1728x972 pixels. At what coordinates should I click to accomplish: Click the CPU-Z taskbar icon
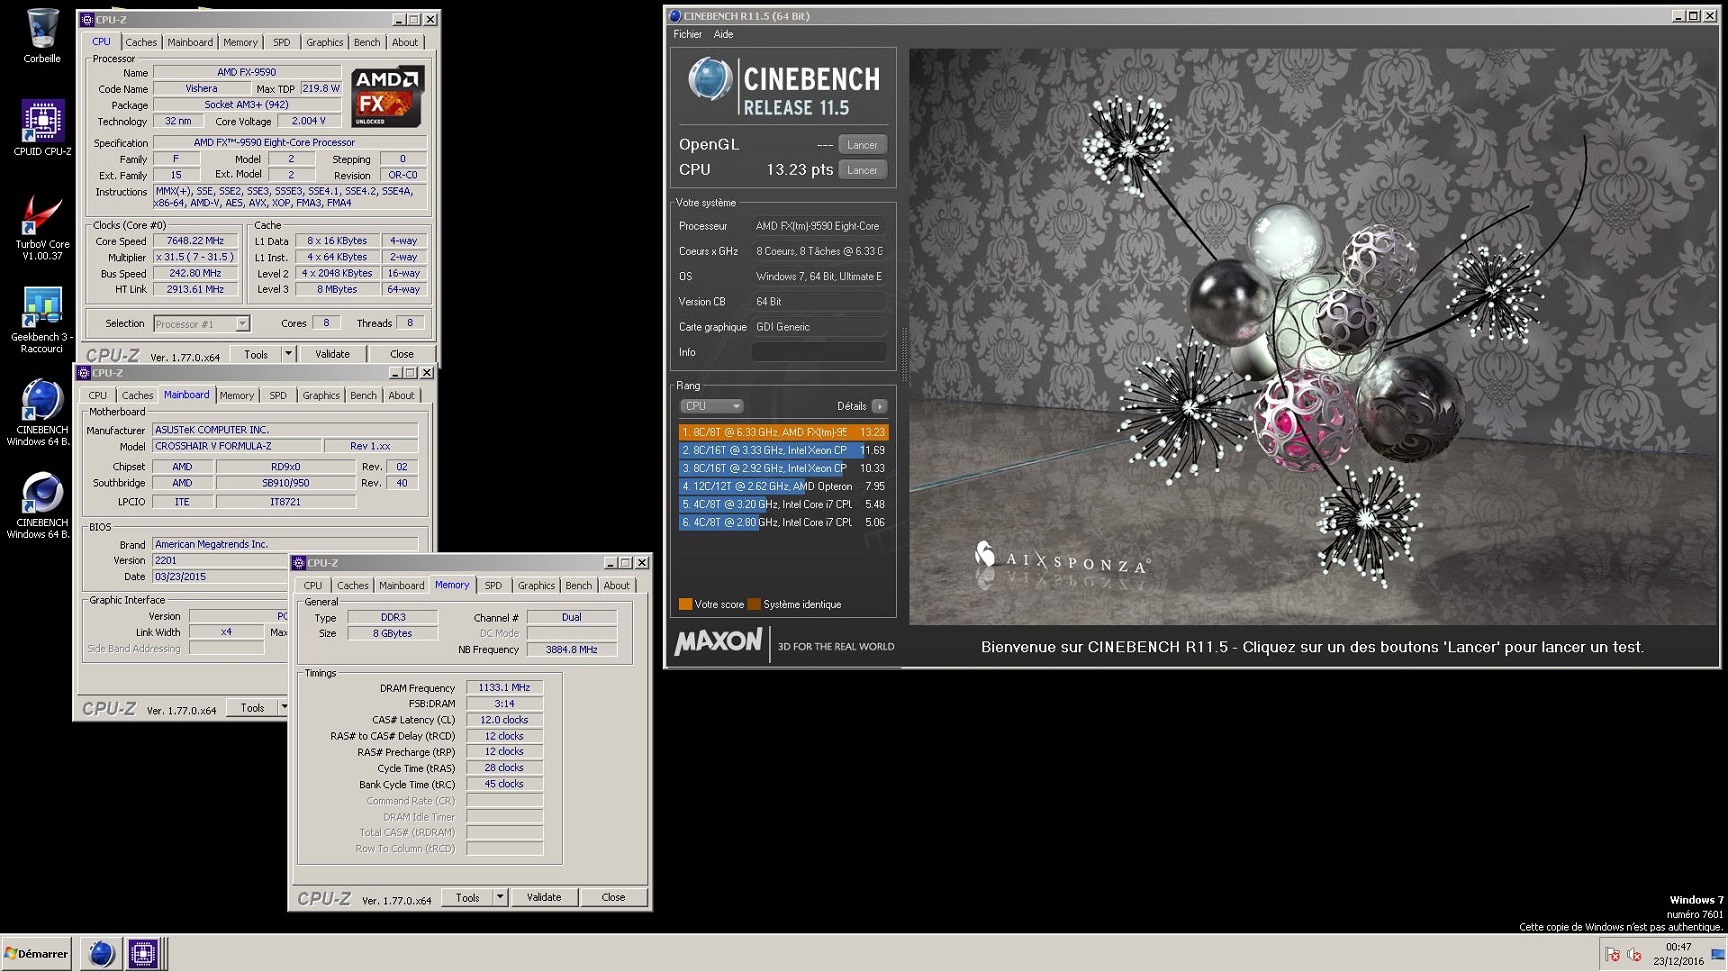point(142,954)
